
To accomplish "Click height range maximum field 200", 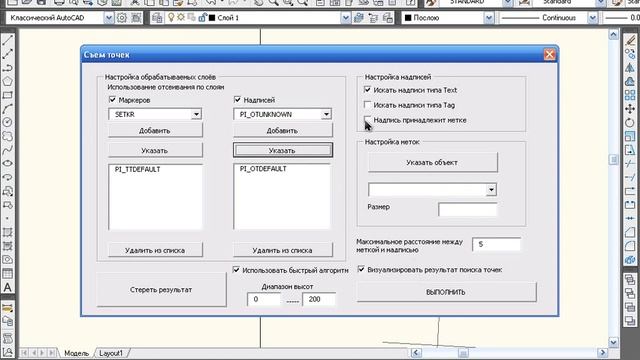I will (319, 299).
